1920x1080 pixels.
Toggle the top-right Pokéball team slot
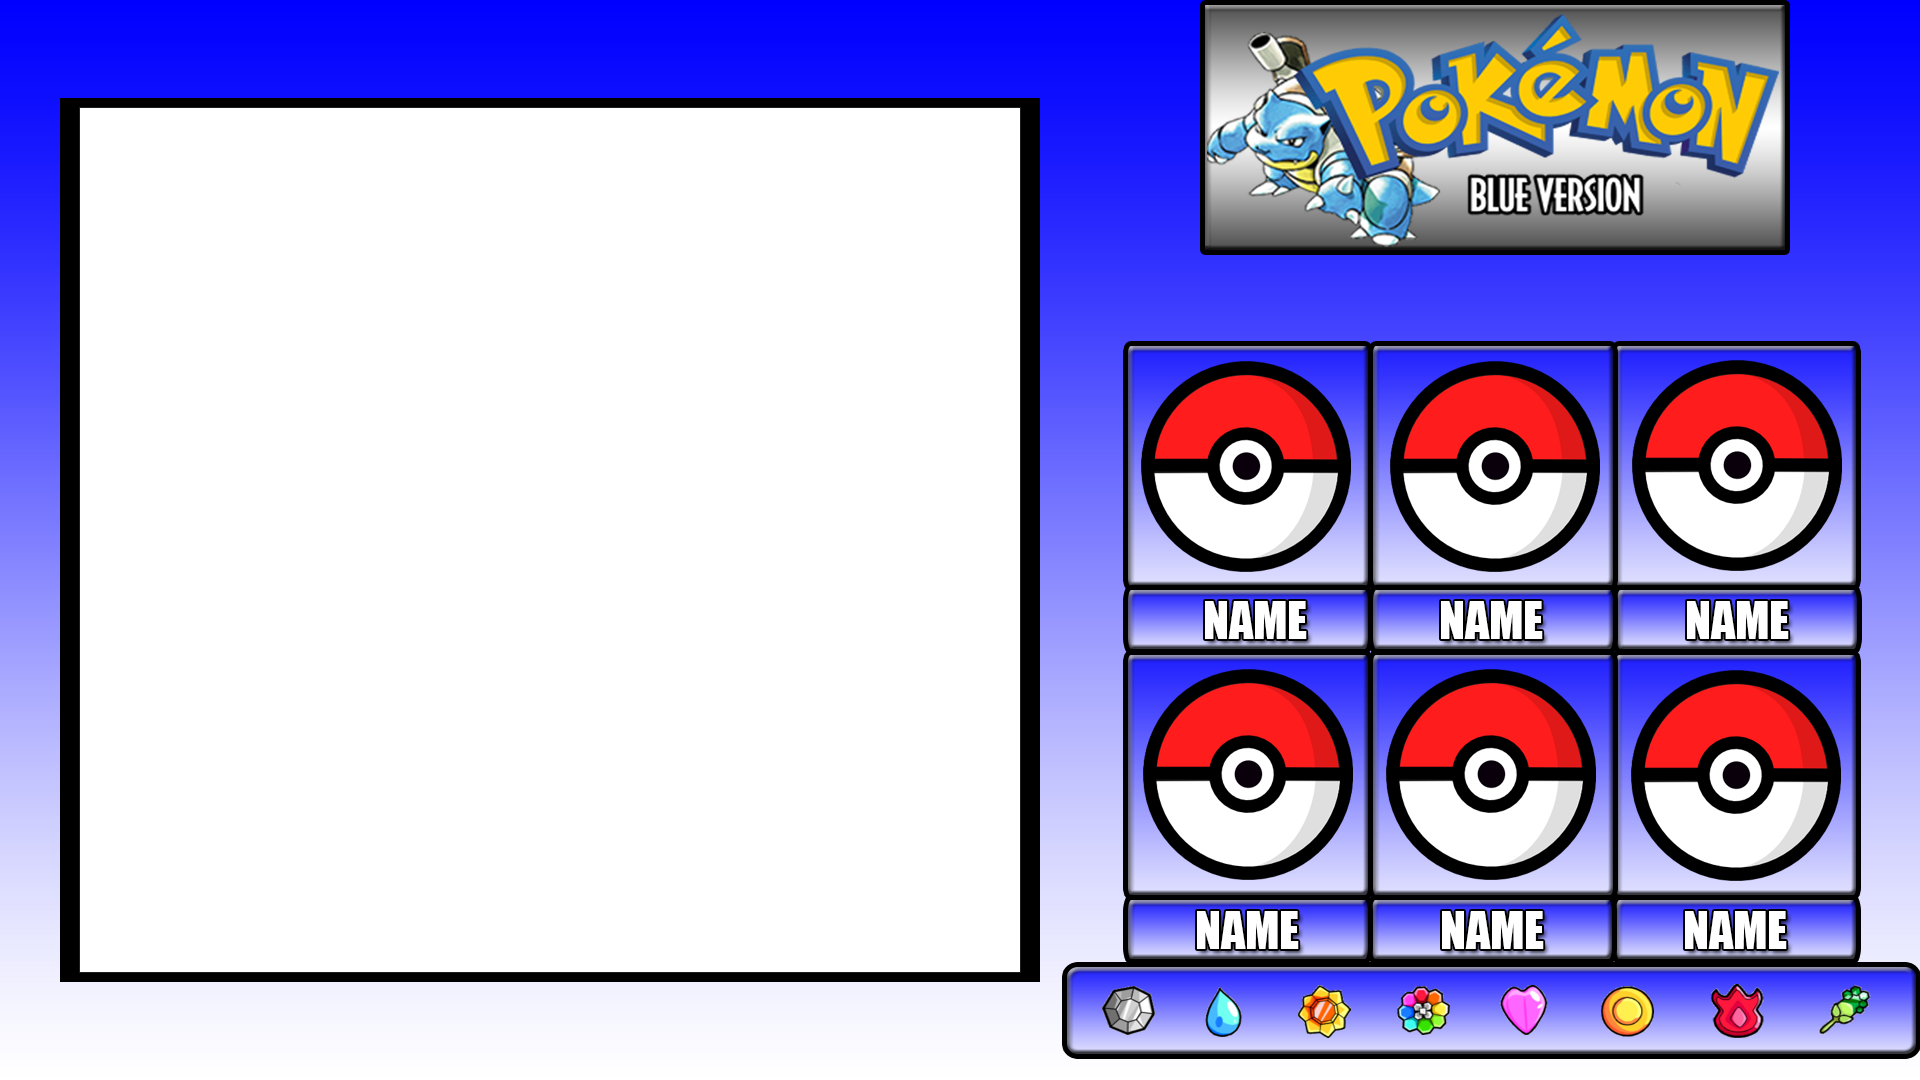pos(1738,462)
